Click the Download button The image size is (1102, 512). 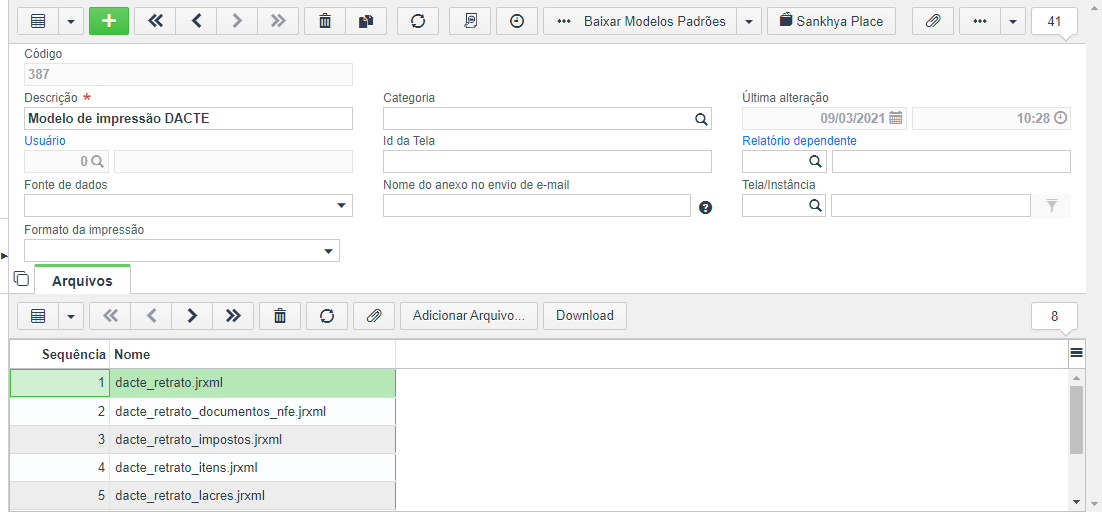tap(585, 316)
